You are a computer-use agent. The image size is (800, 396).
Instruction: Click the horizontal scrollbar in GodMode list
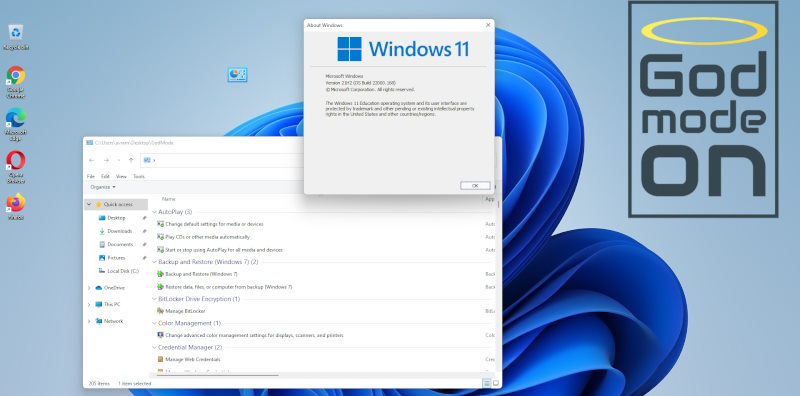[218, 375]
